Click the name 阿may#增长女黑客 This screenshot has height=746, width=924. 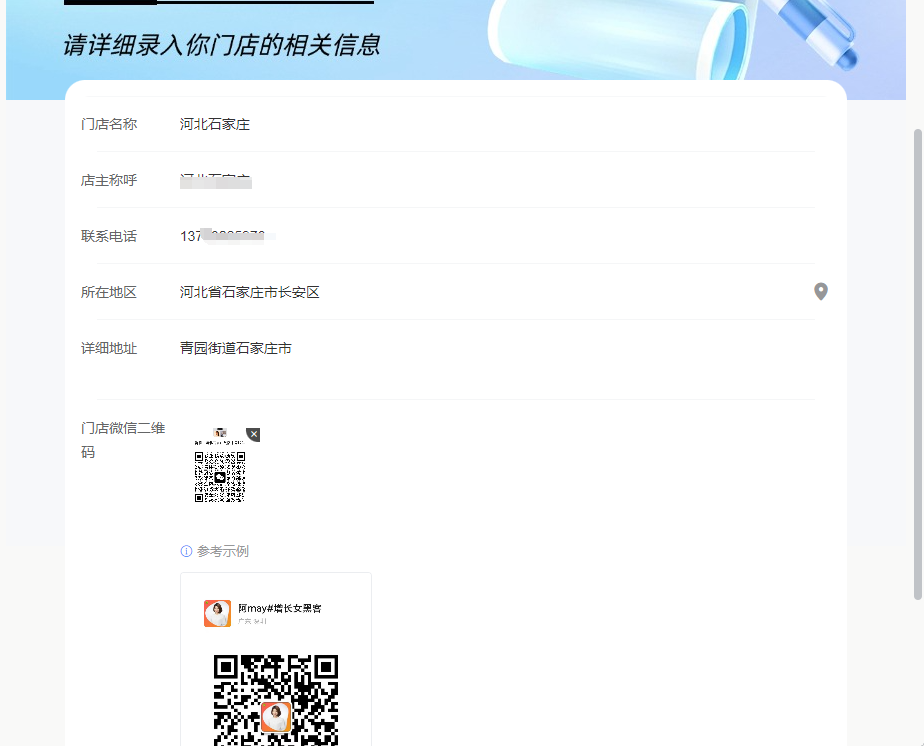tap(280, 608)
